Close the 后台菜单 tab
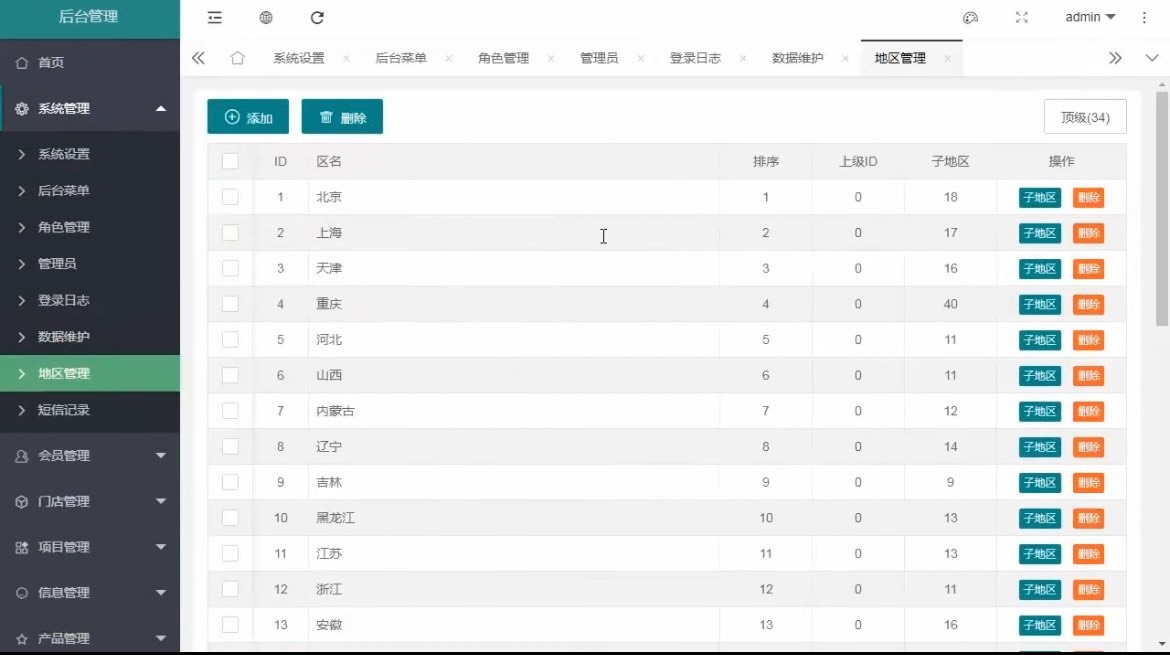The width and height of the screenshot is (1170, 655). pyautogui.click(x=448, y=58)
